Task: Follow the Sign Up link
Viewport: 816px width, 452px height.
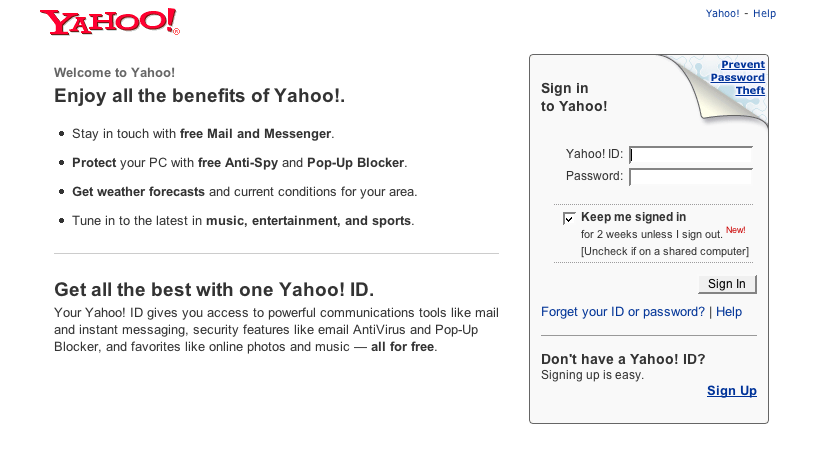Action: 731,391
